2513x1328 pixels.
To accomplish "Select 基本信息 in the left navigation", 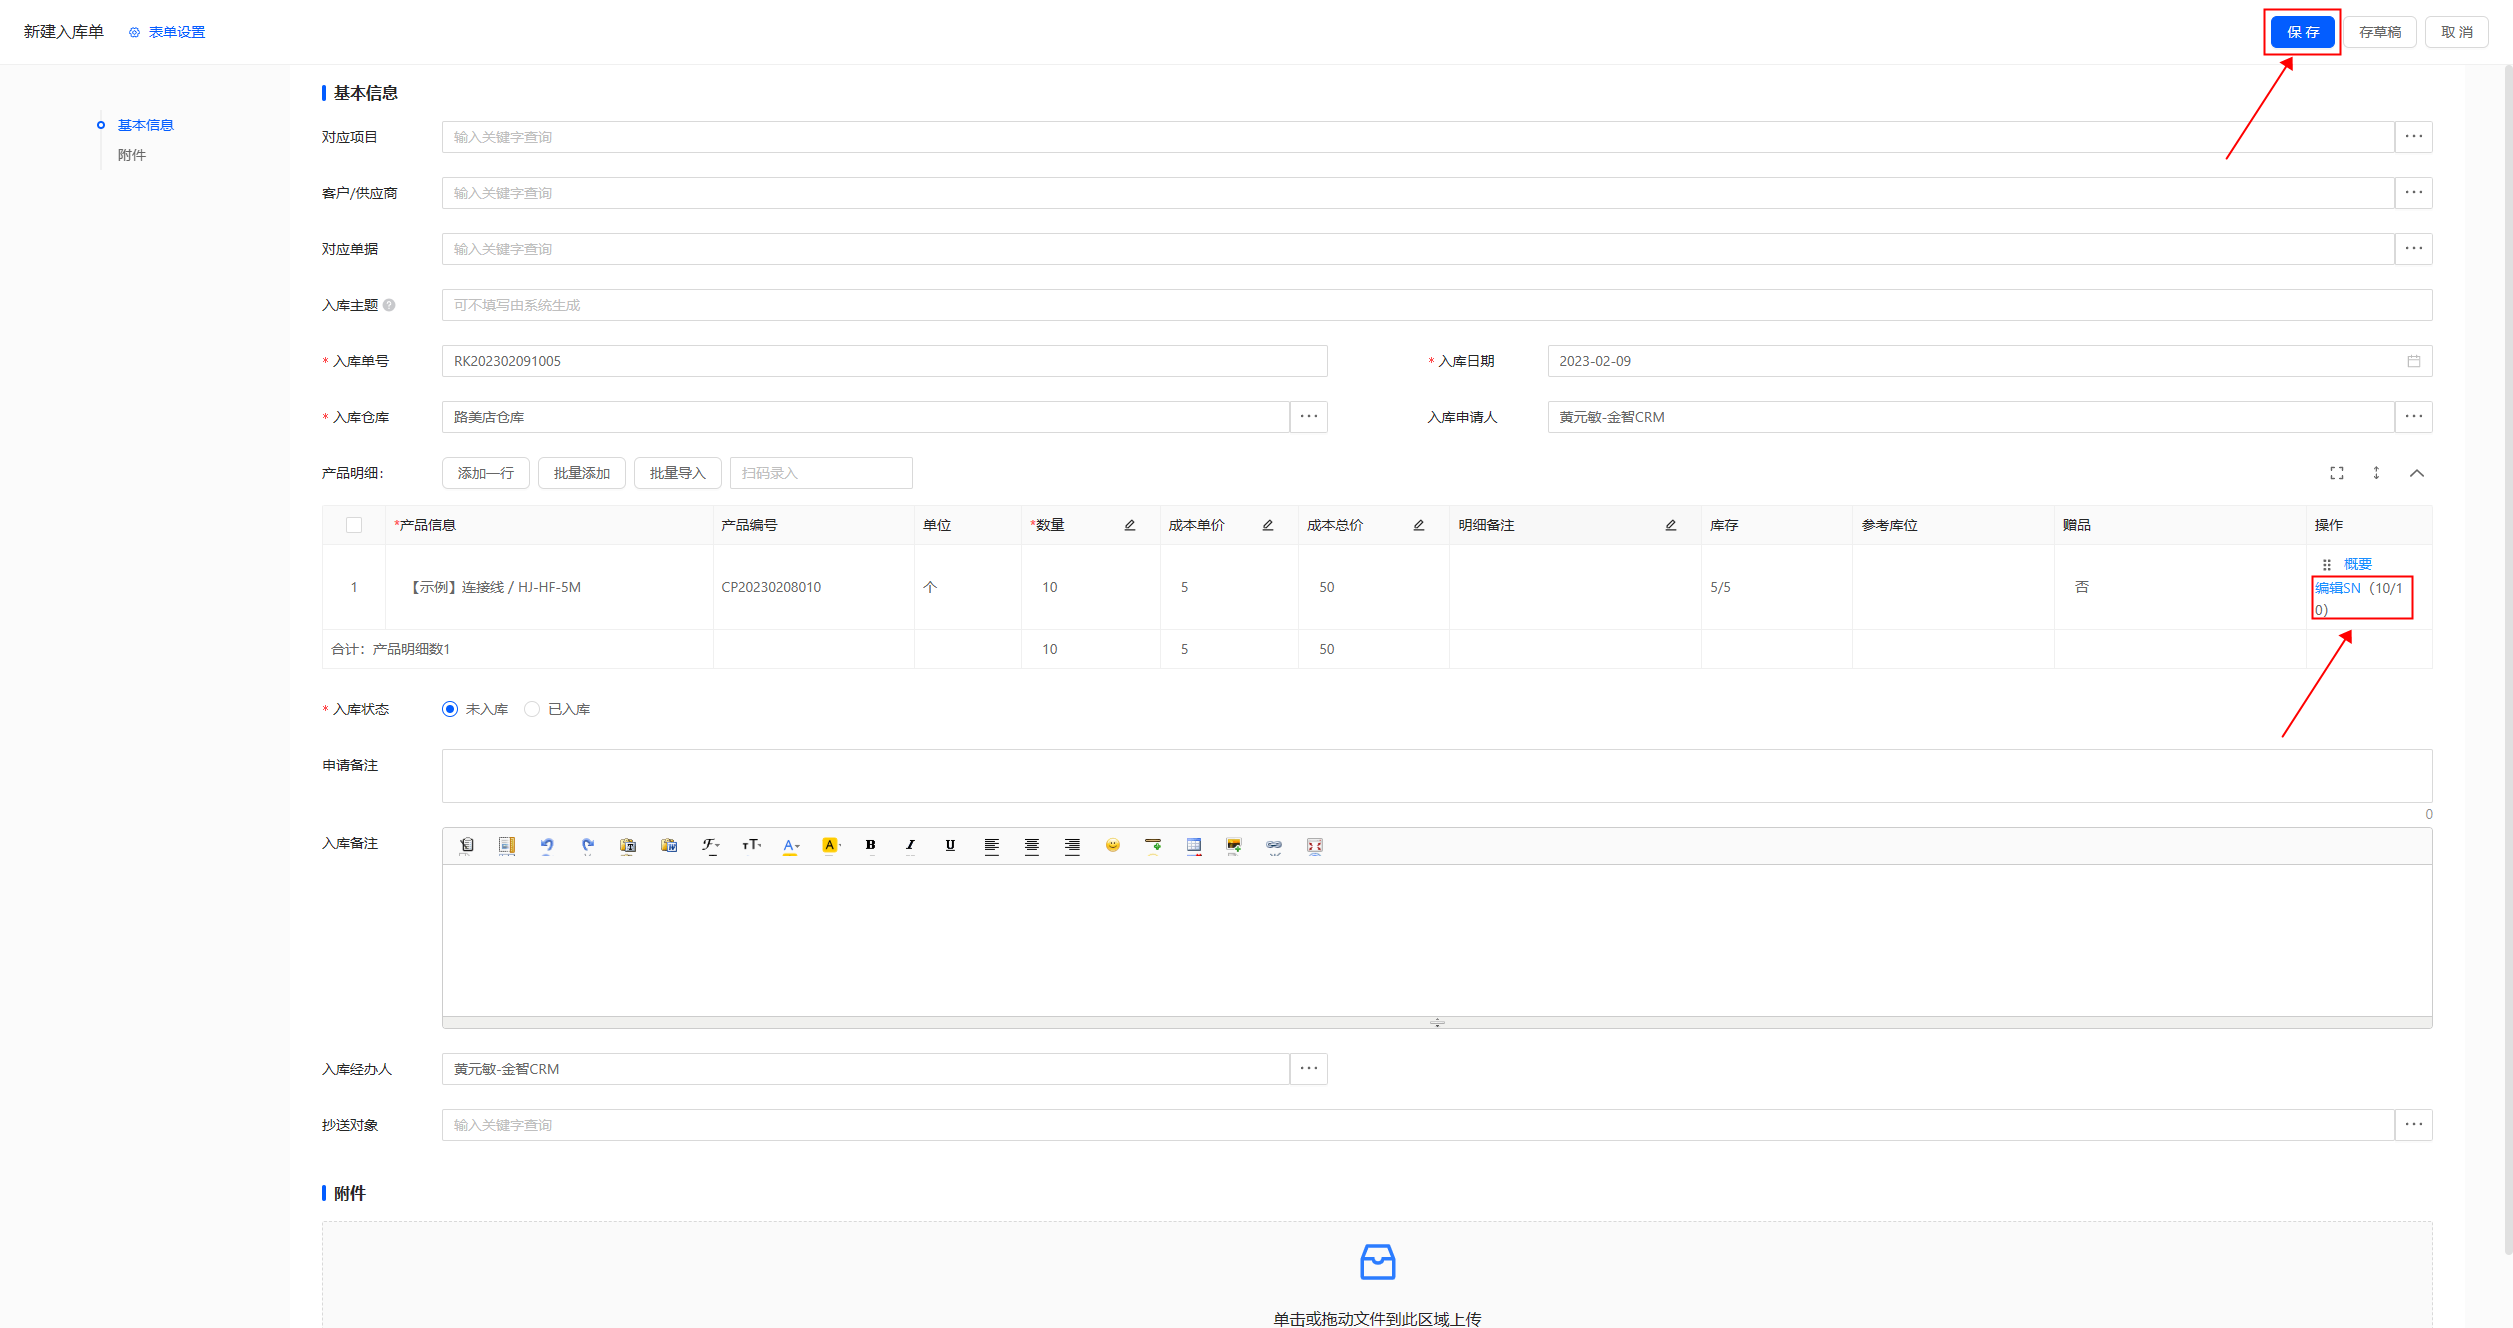I will (146, 125).
